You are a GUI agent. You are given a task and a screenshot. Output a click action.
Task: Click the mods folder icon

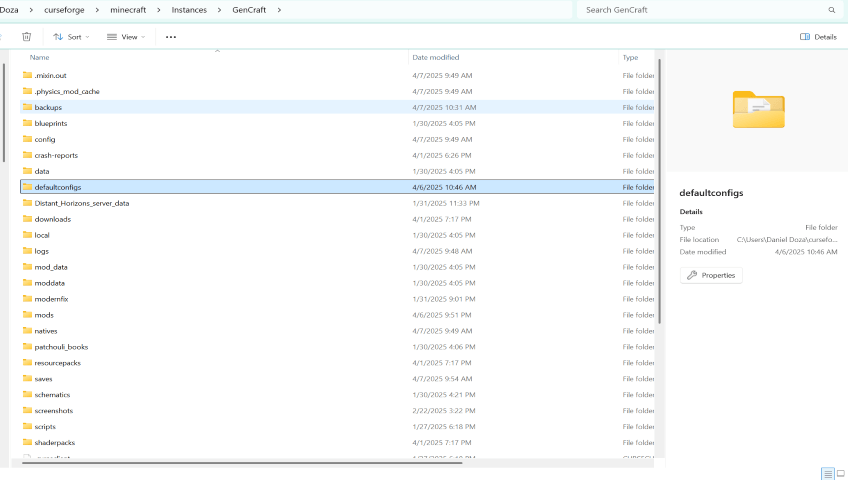tap(28, 315)
